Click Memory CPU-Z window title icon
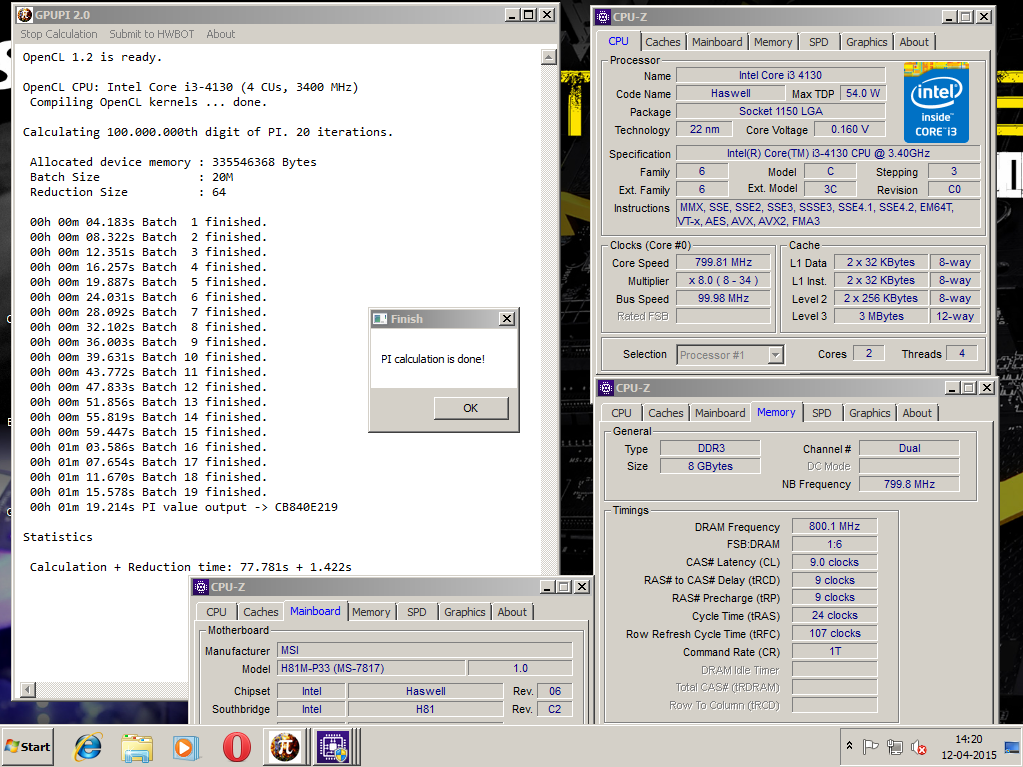 [606, 388]
